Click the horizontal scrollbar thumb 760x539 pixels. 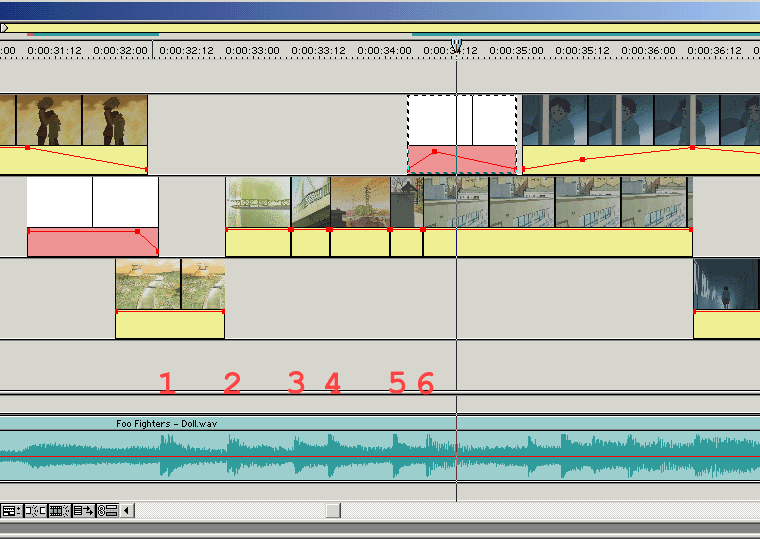333,510
